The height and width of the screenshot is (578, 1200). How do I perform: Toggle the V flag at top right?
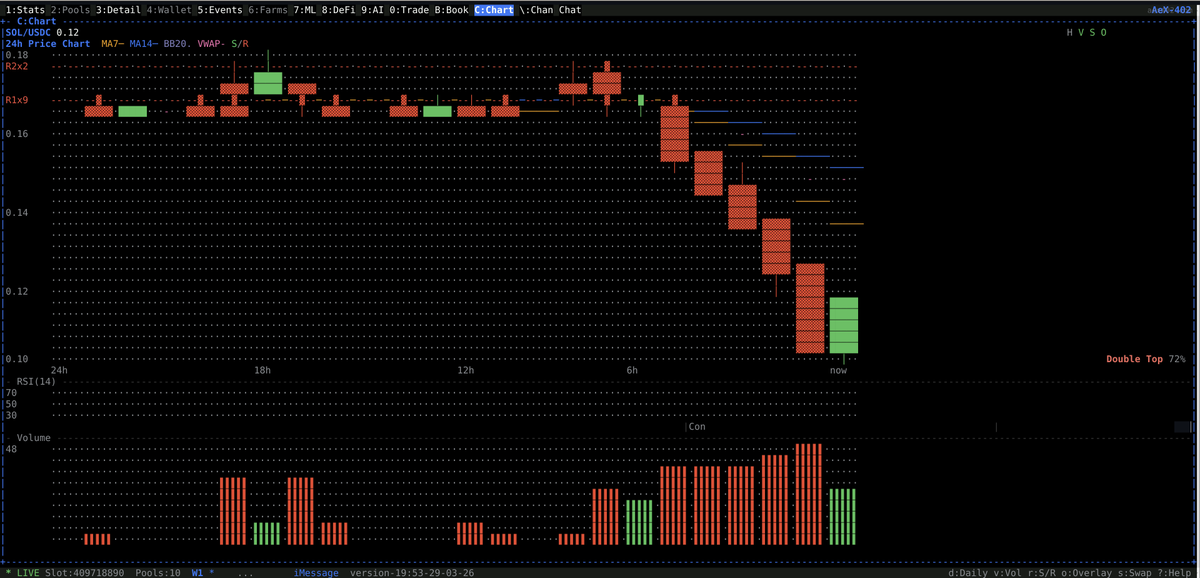point(1080,33)
